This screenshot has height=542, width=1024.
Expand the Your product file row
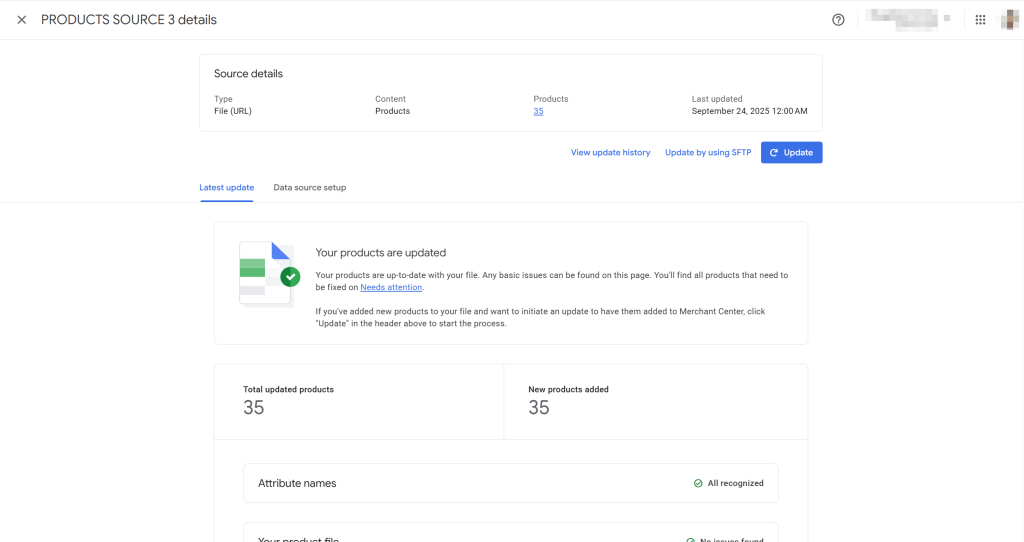coord(510,536)
